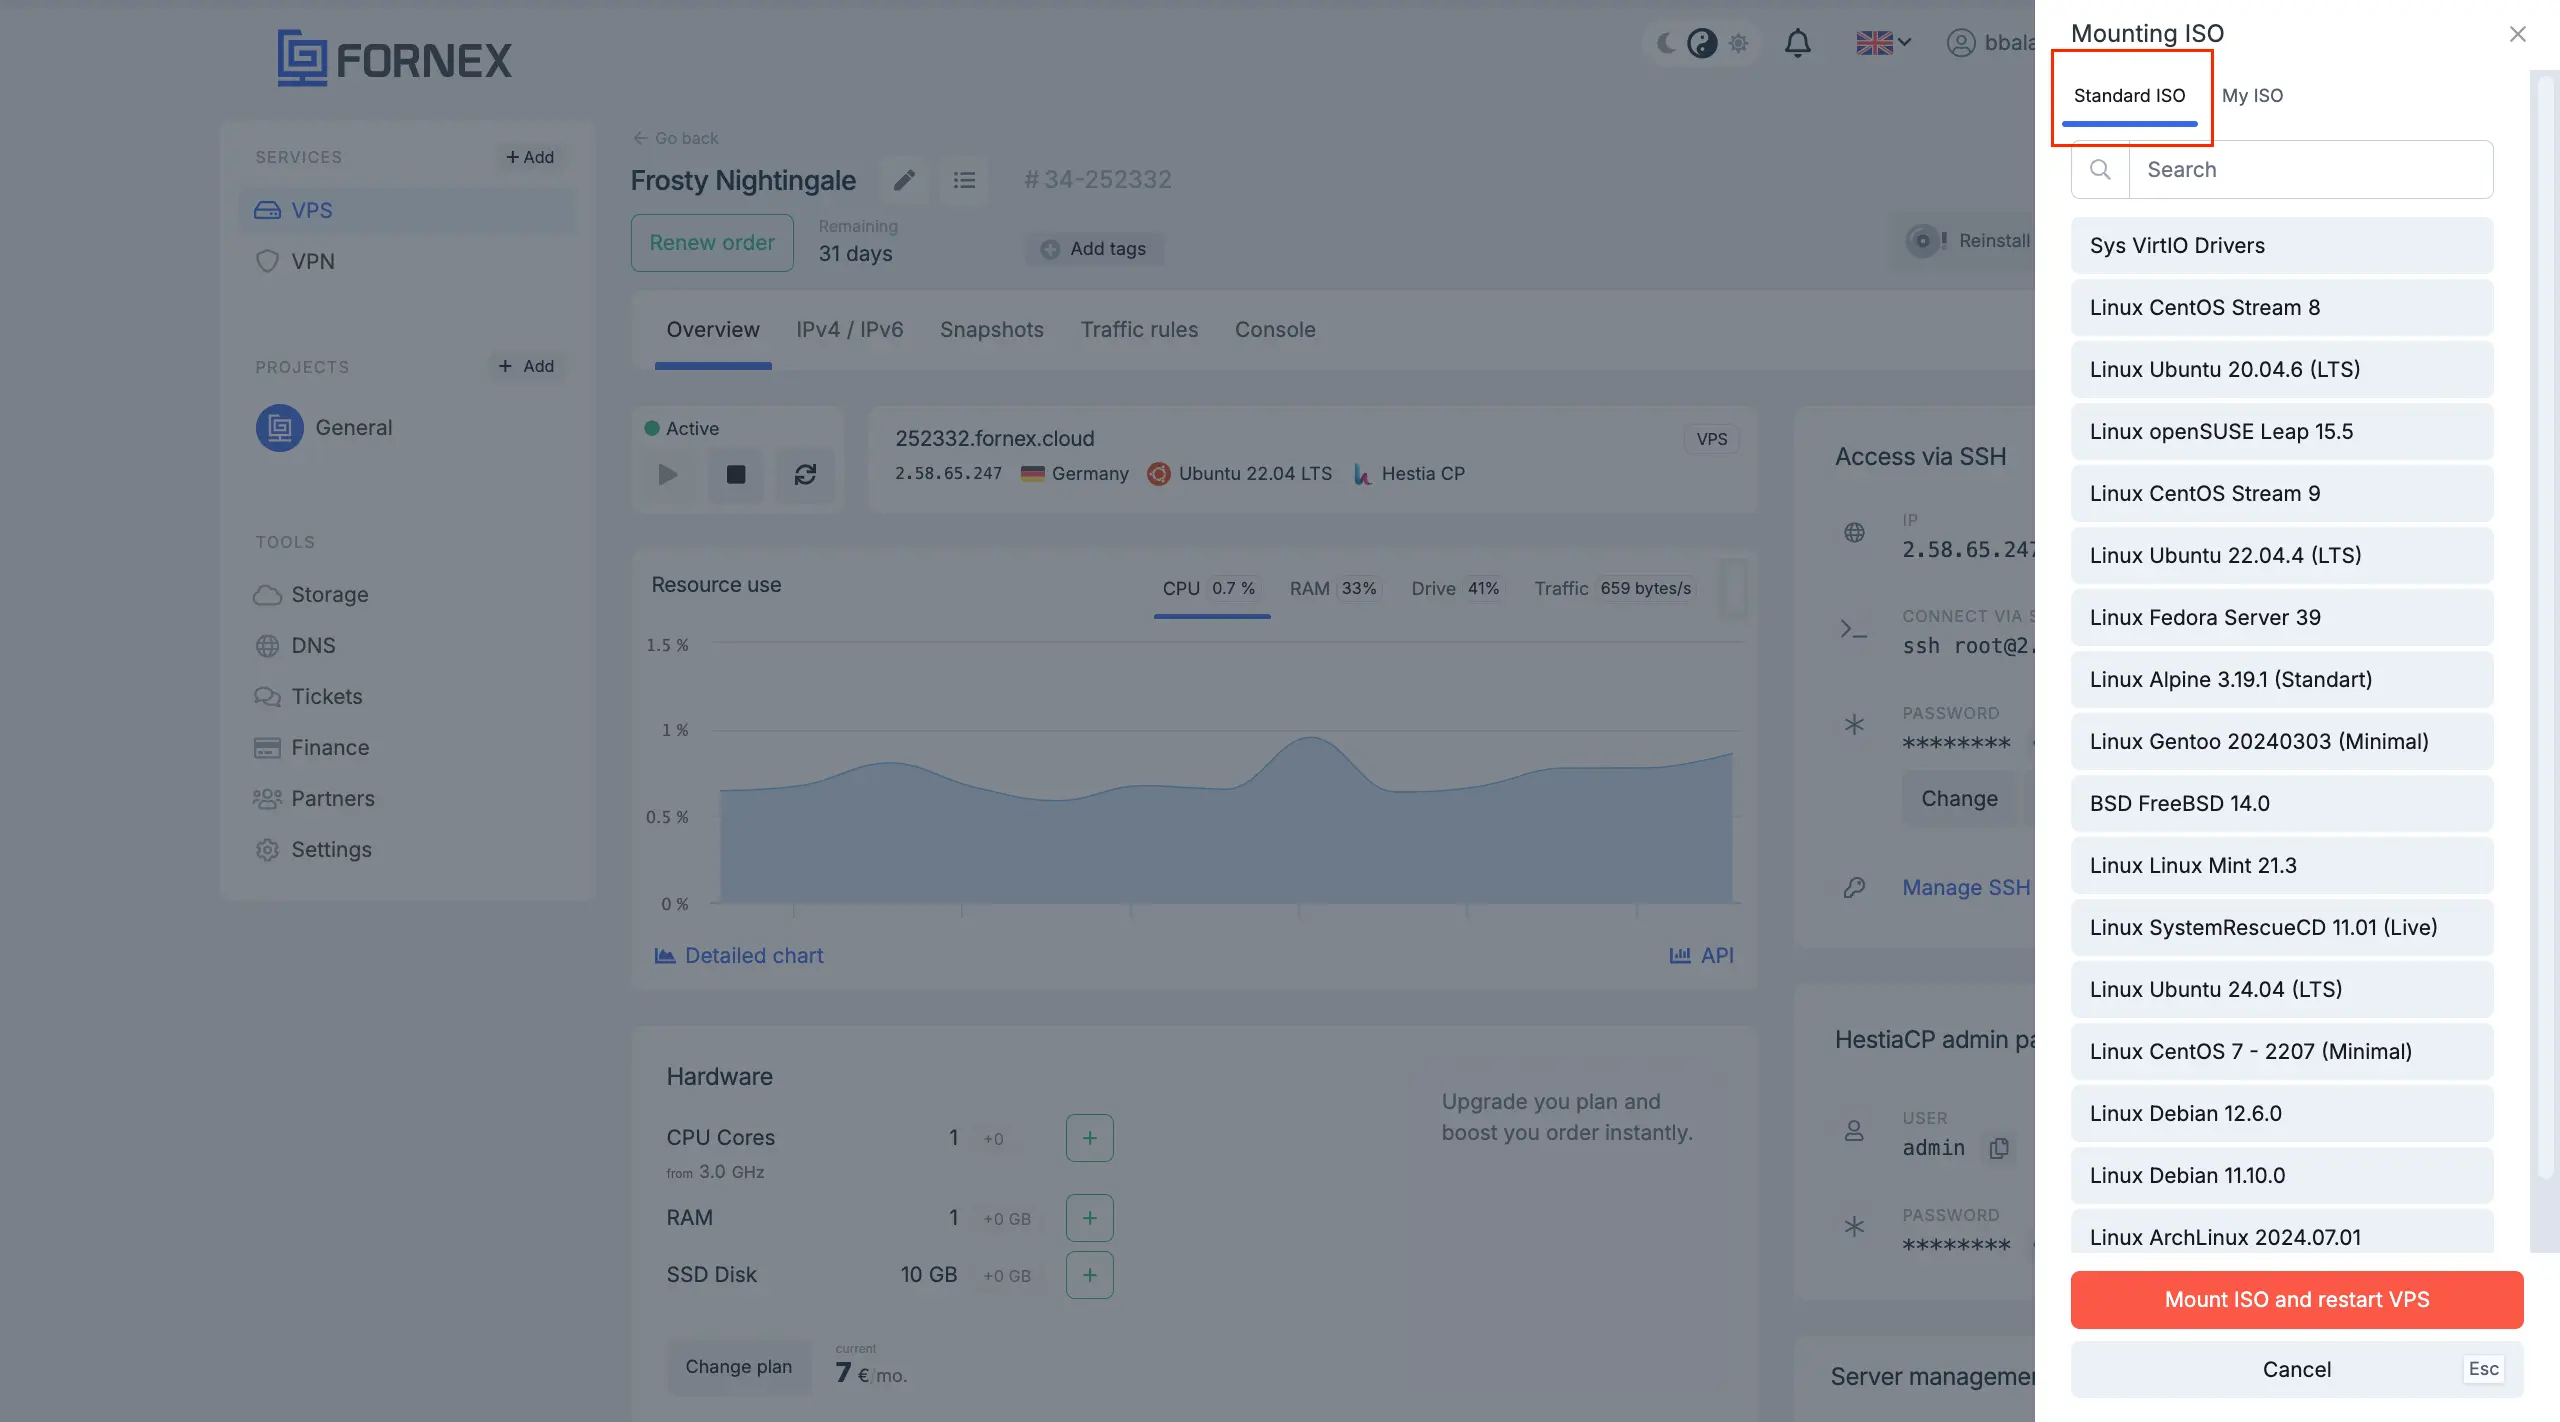Viewport: 2560px width, 1422px height.
Task: Open Tickets
Action: click(308, 697)
